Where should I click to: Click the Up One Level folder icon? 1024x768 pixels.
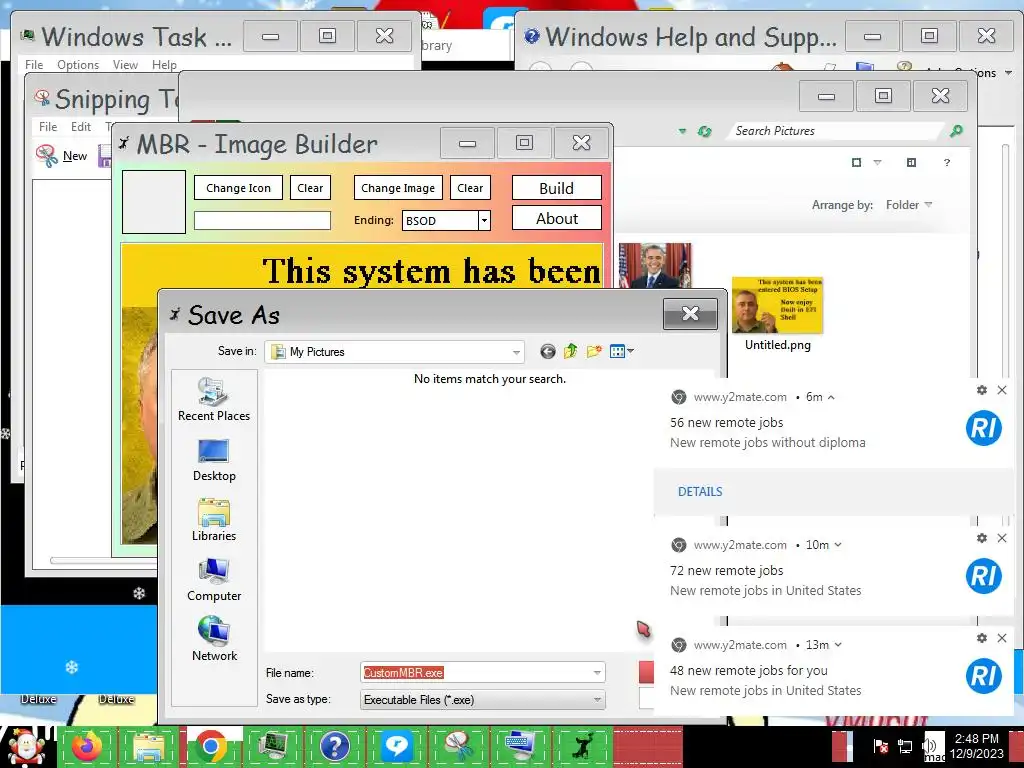(571, 351)
